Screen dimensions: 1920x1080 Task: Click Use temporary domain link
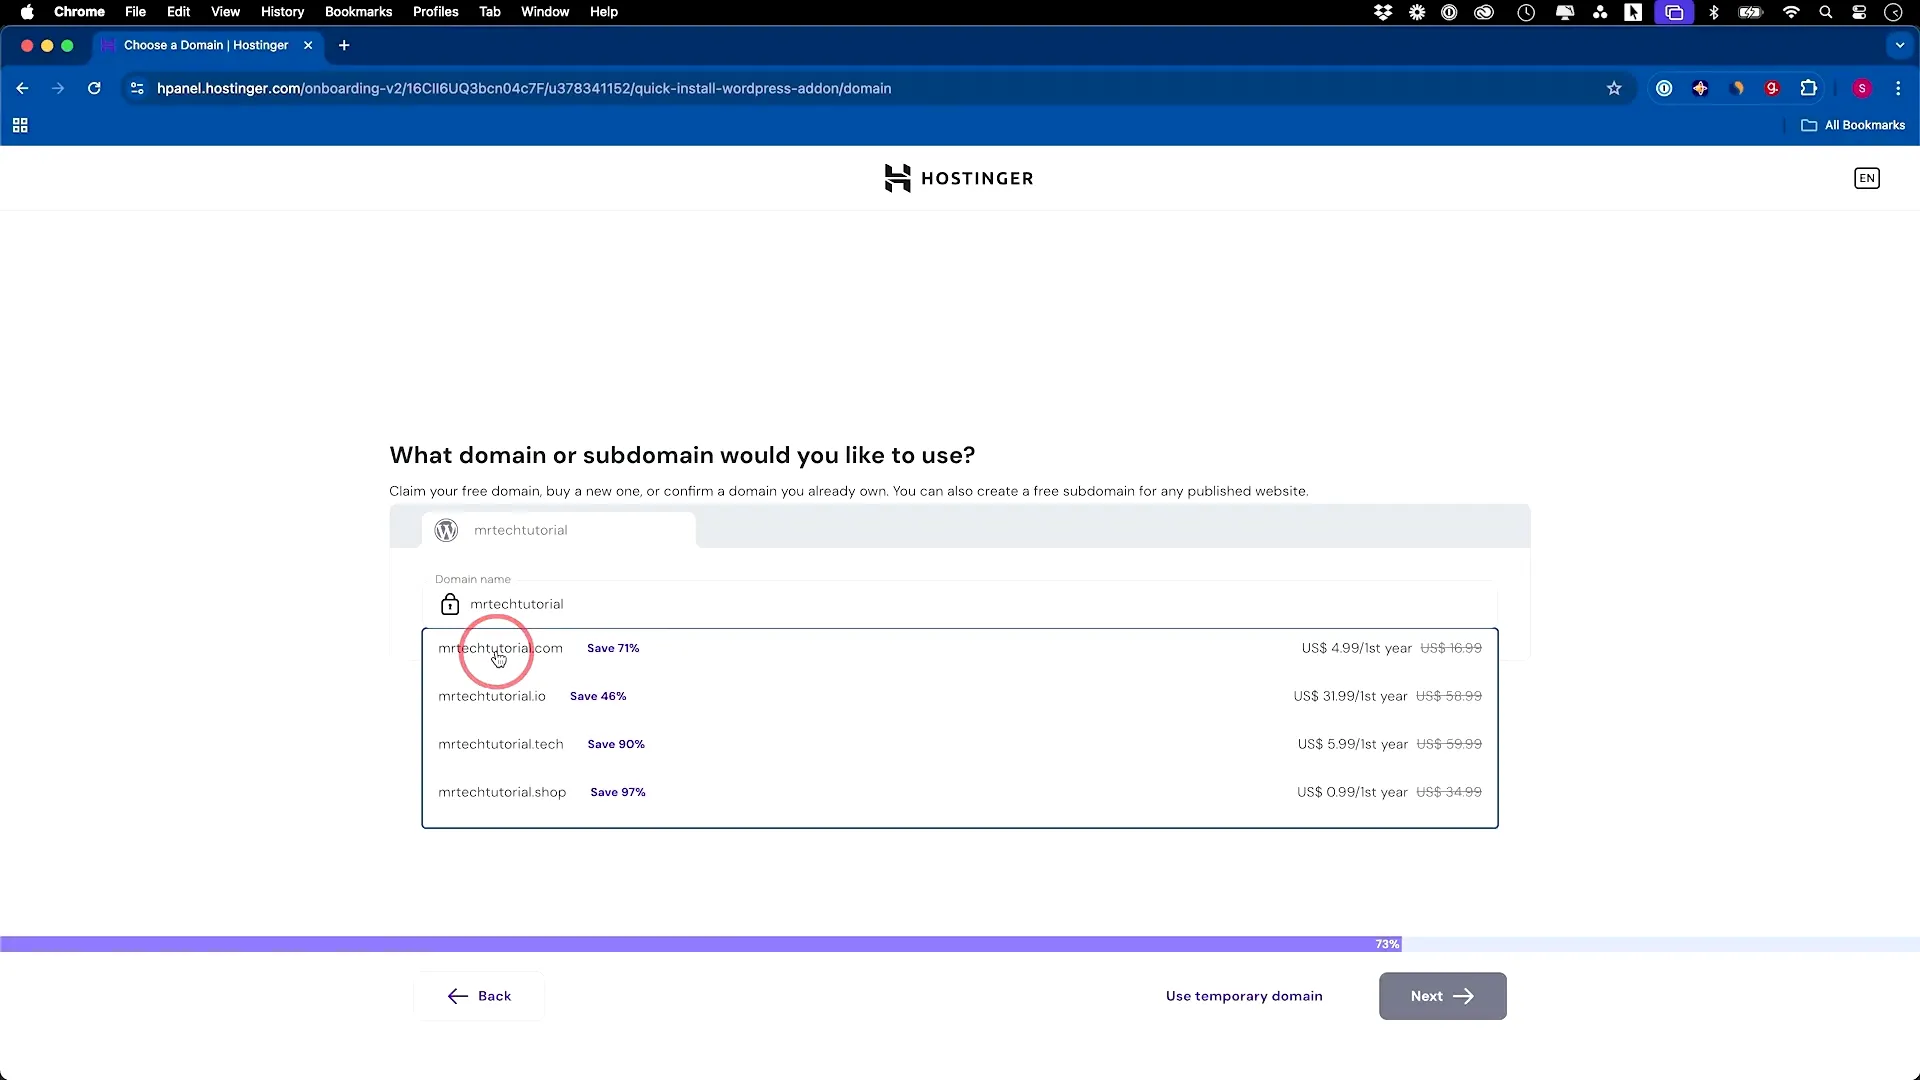click(1244, 996)
